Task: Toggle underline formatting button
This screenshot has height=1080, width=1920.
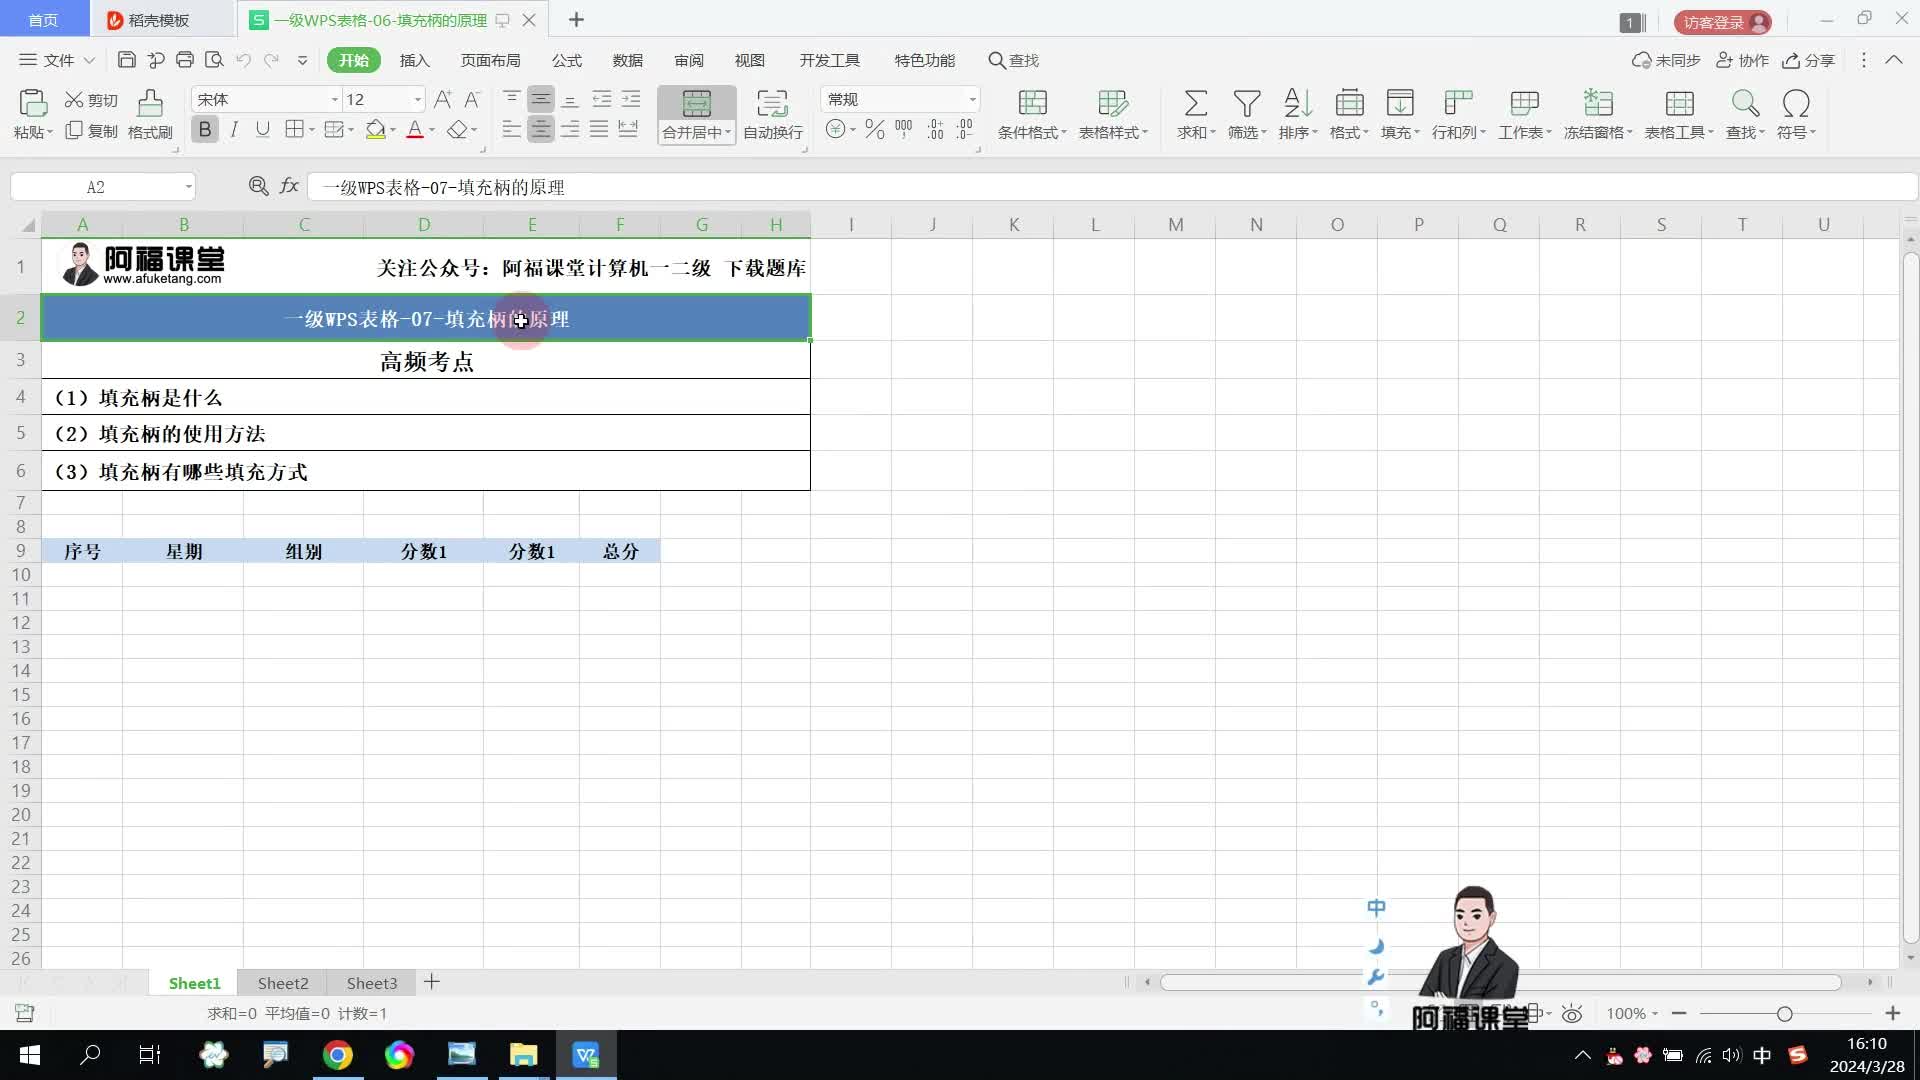Action: (262, 130)
